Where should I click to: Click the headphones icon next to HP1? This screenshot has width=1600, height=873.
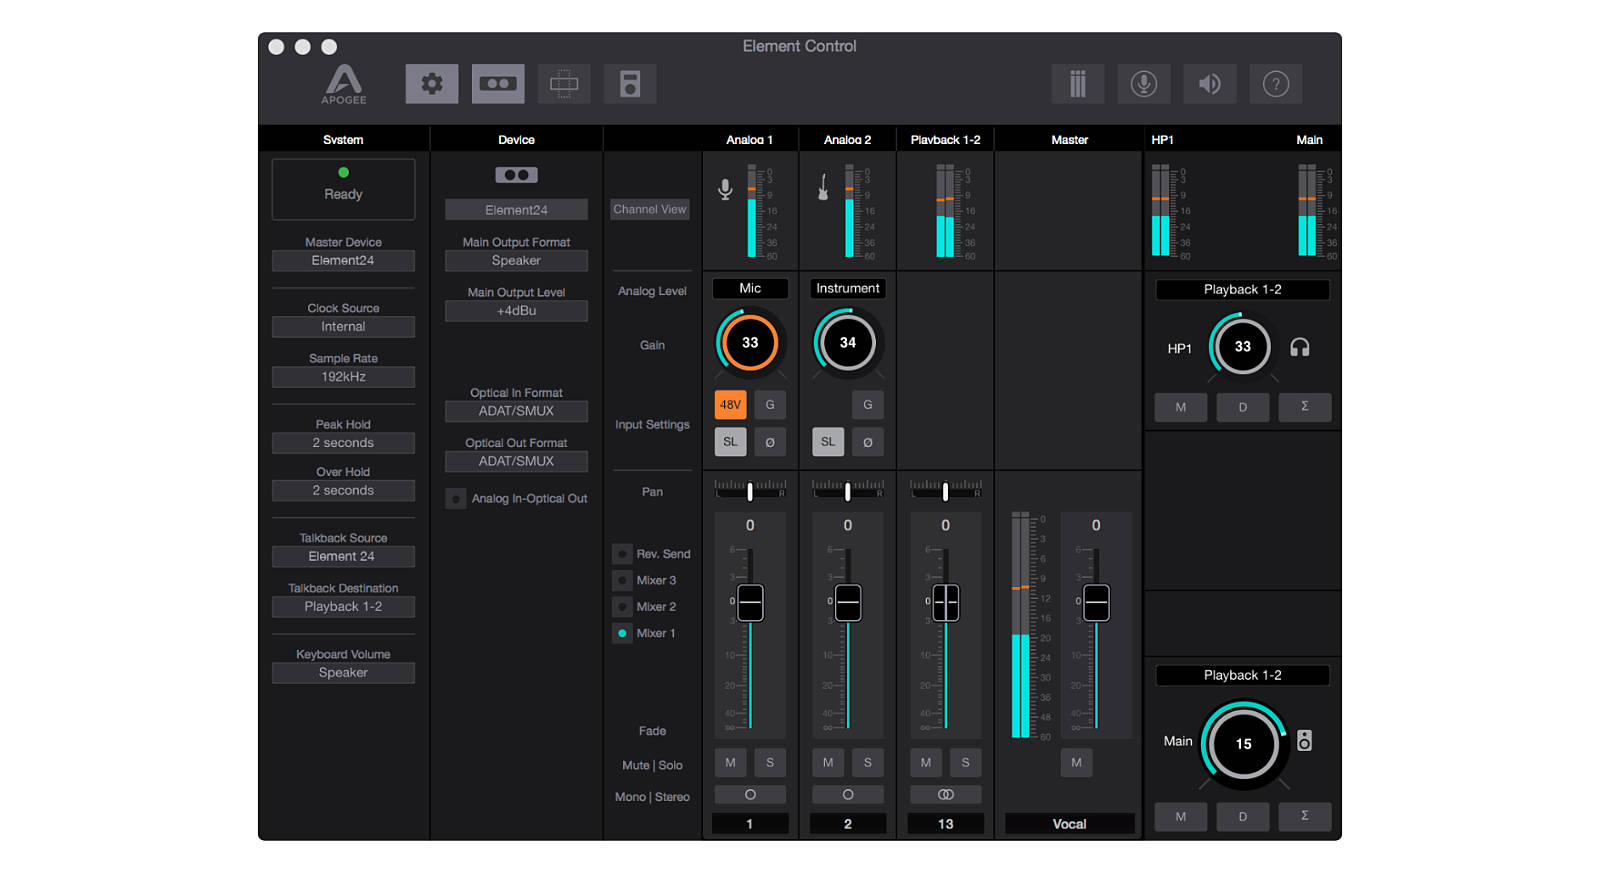(1300, 347)
